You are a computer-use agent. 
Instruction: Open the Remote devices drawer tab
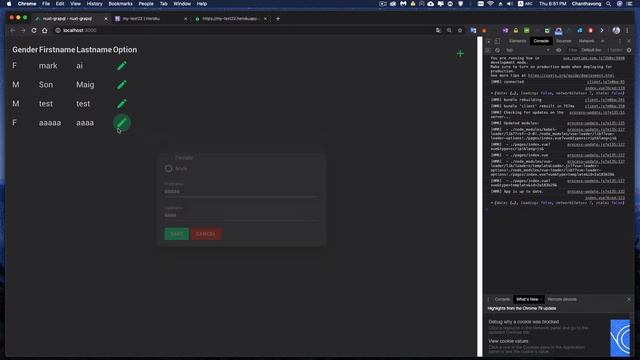[x=562, y=299]
